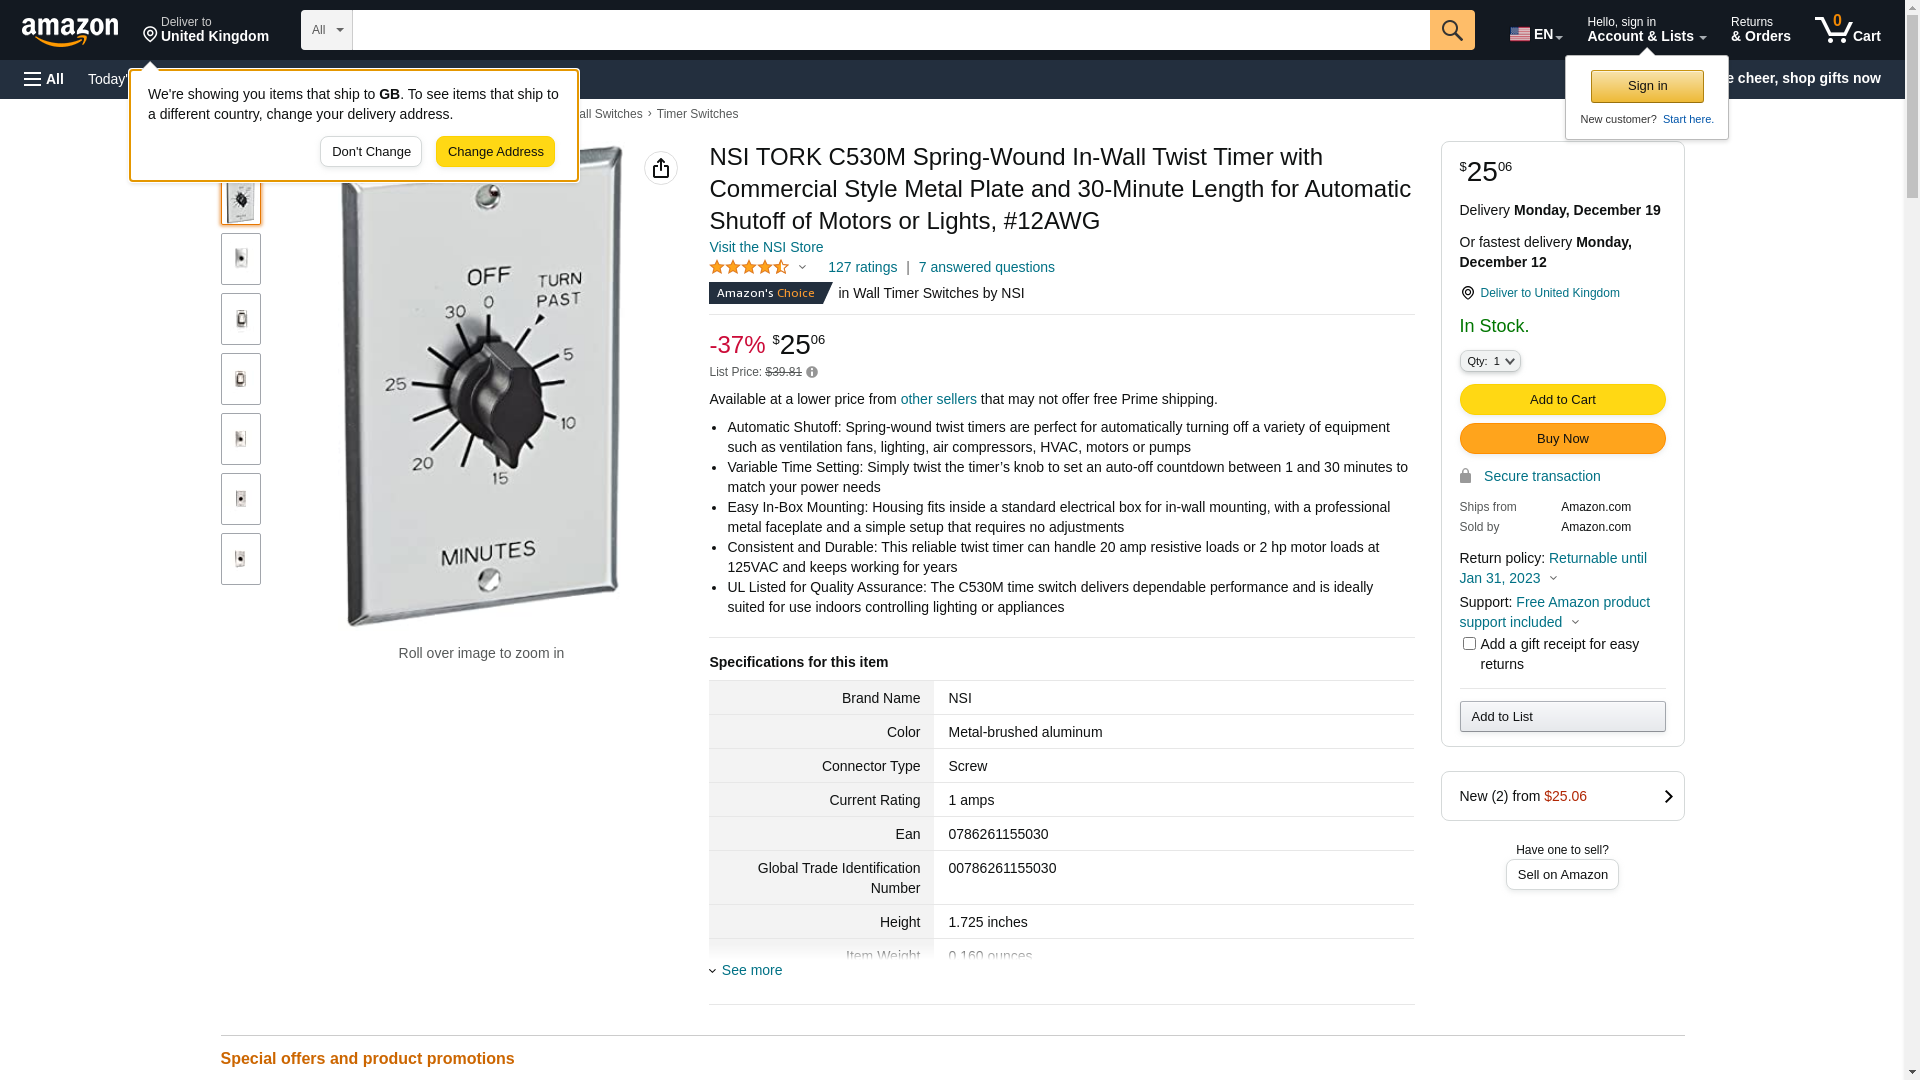Open the Visit the NSI Store link

[766, 247]
